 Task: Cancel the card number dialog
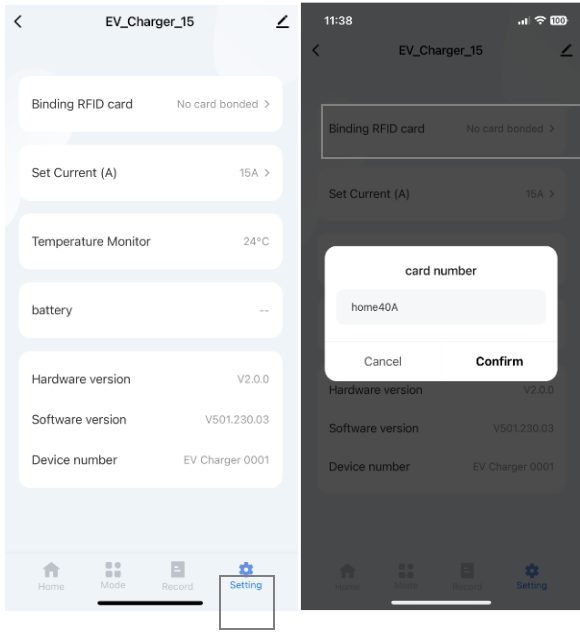coord(383,361)
